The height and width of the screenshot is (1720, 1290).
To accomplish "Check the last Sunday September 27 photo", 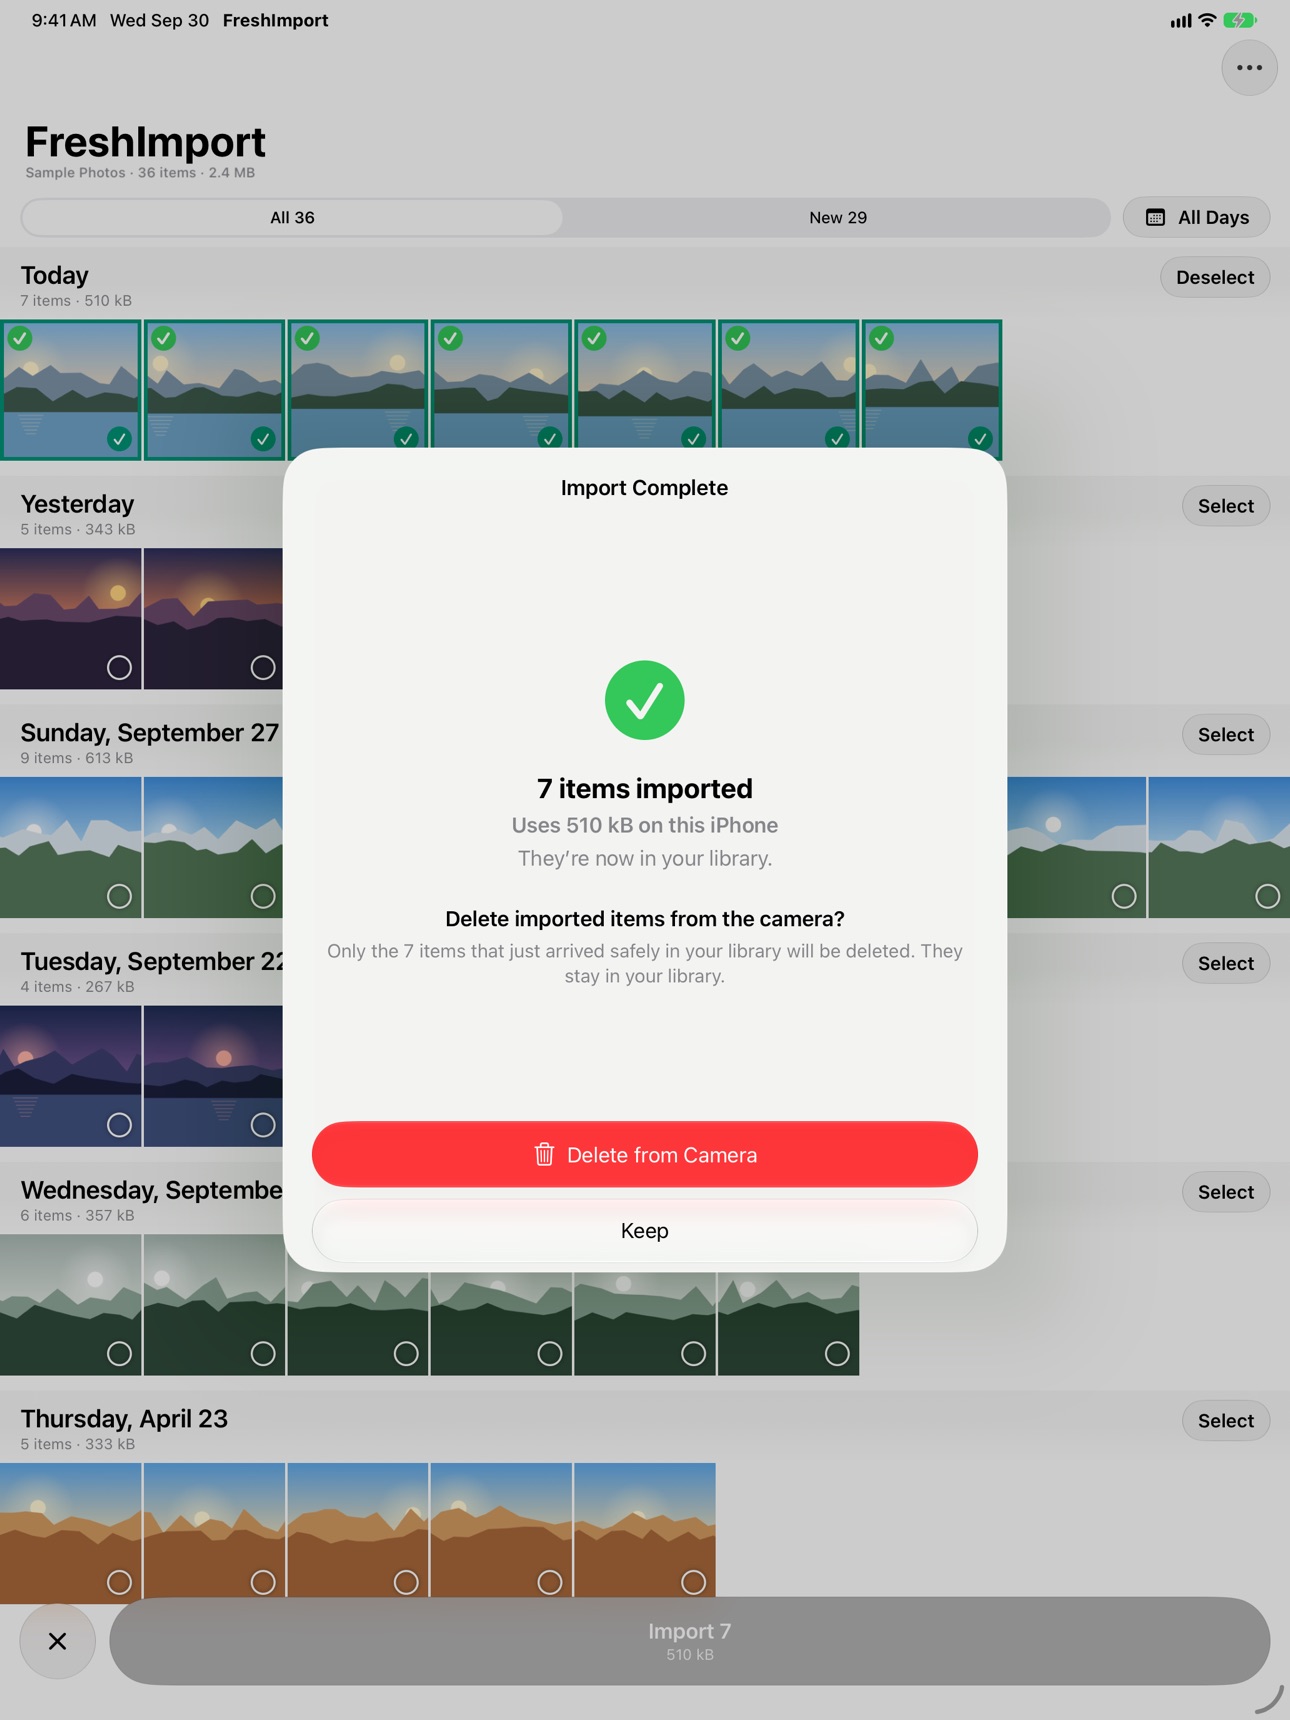I will tap(1267, 896).
